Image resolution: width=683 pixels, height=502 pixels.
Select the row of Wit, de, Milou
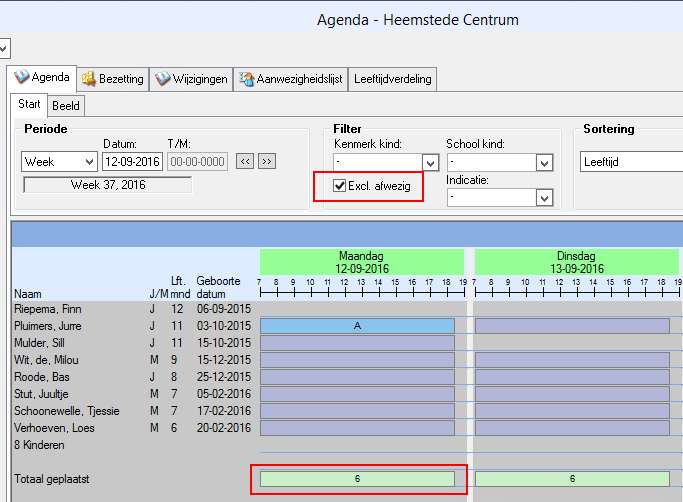[x=45, y=360]
